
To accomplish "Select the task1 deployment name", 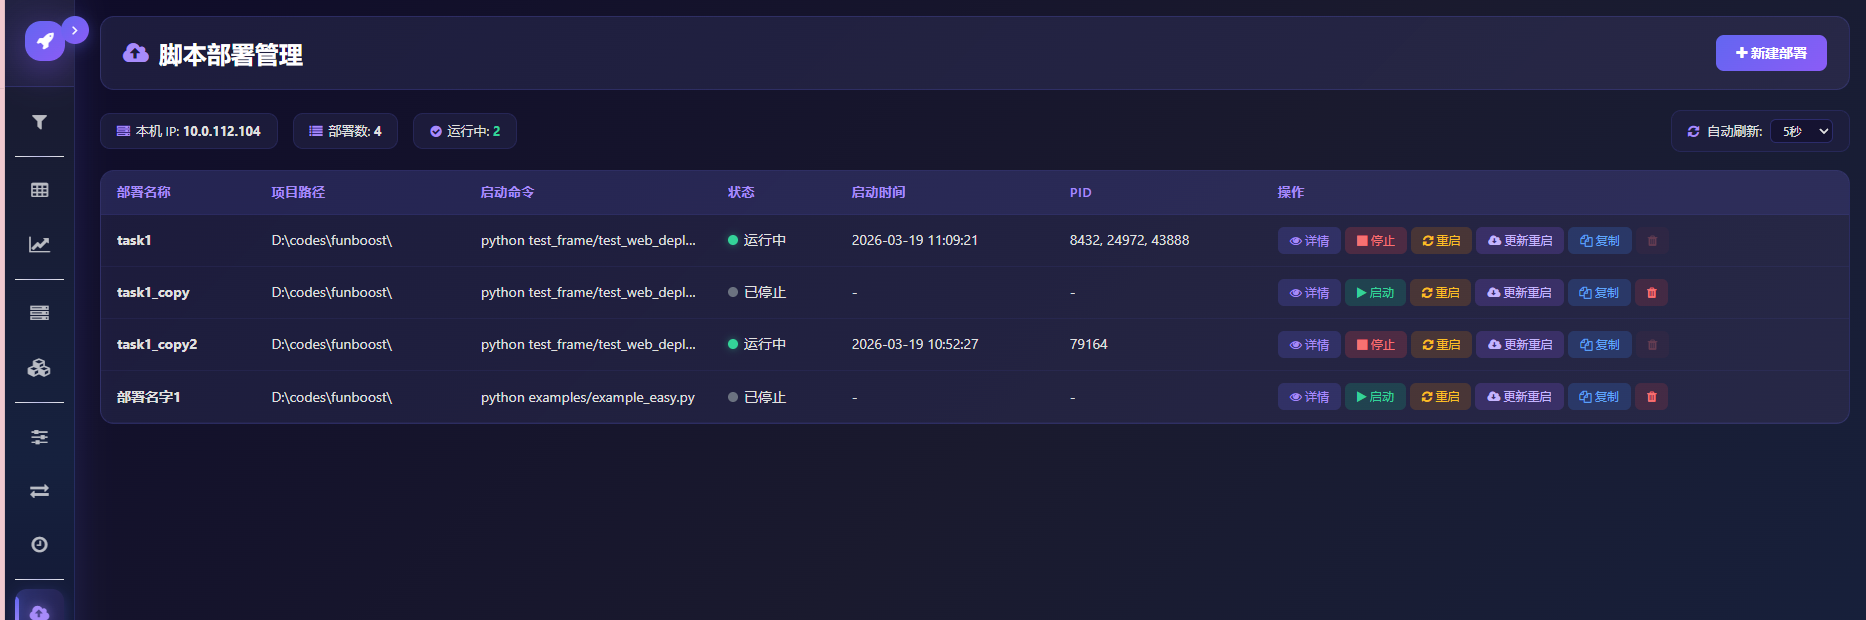I will coord(134,240).
